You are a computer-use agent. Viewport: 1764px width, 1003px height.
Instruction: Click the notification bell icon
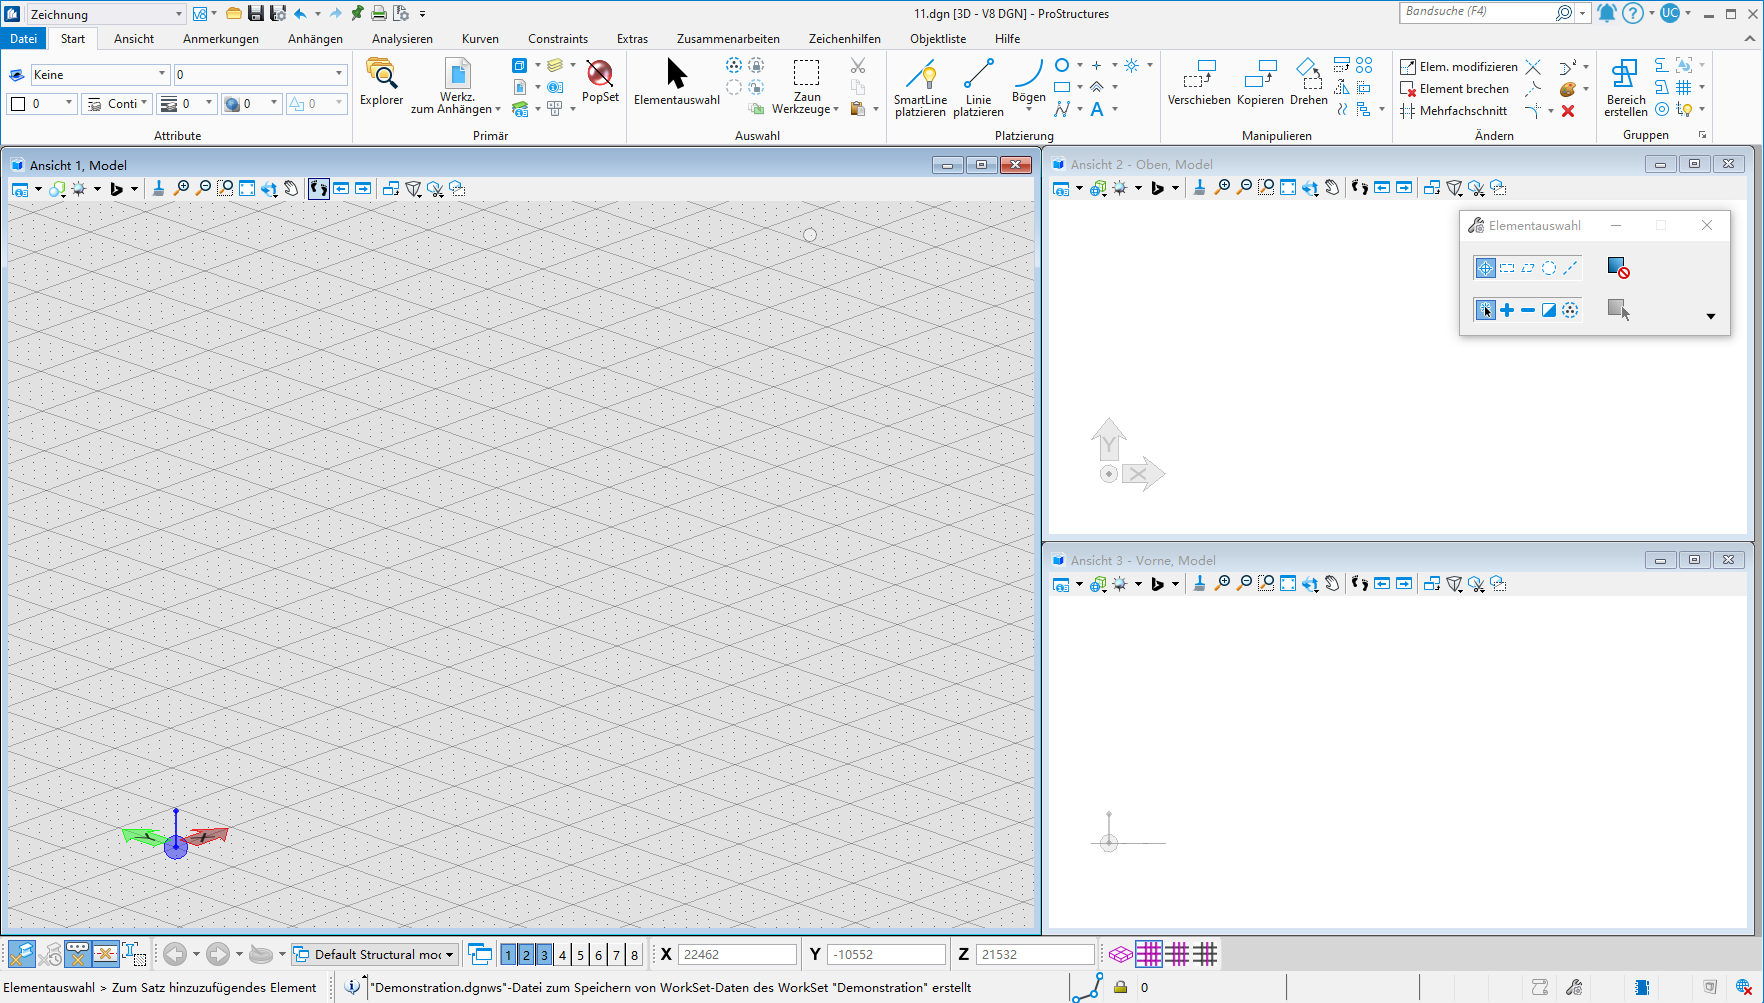(1606, 13)
